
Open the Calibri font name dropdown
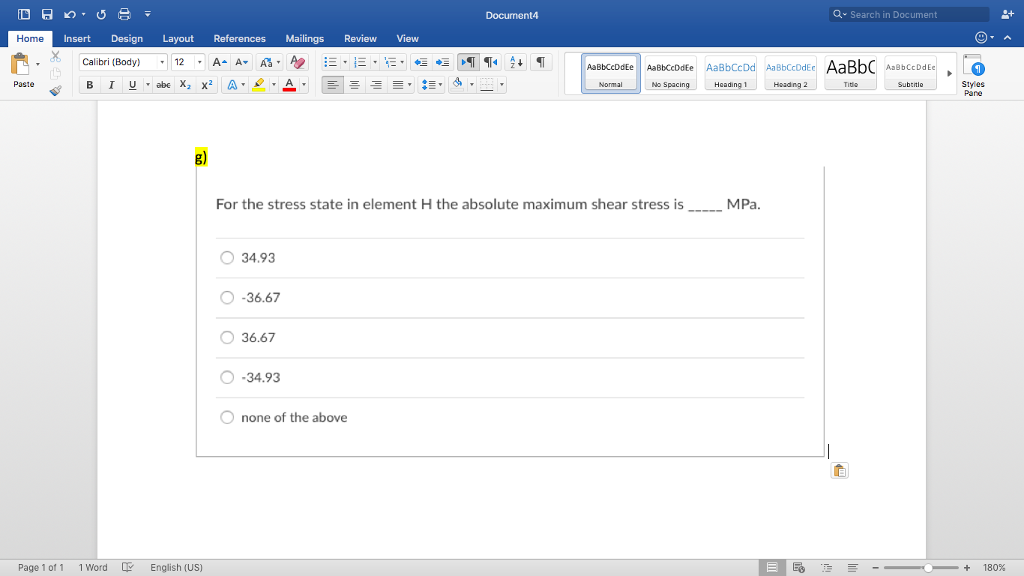162,62
